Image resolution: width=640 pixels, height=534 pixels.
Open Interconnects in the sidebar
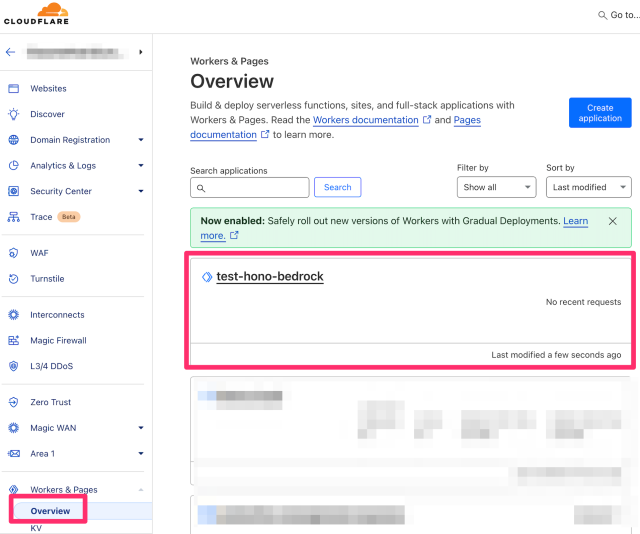click(57, 315)
